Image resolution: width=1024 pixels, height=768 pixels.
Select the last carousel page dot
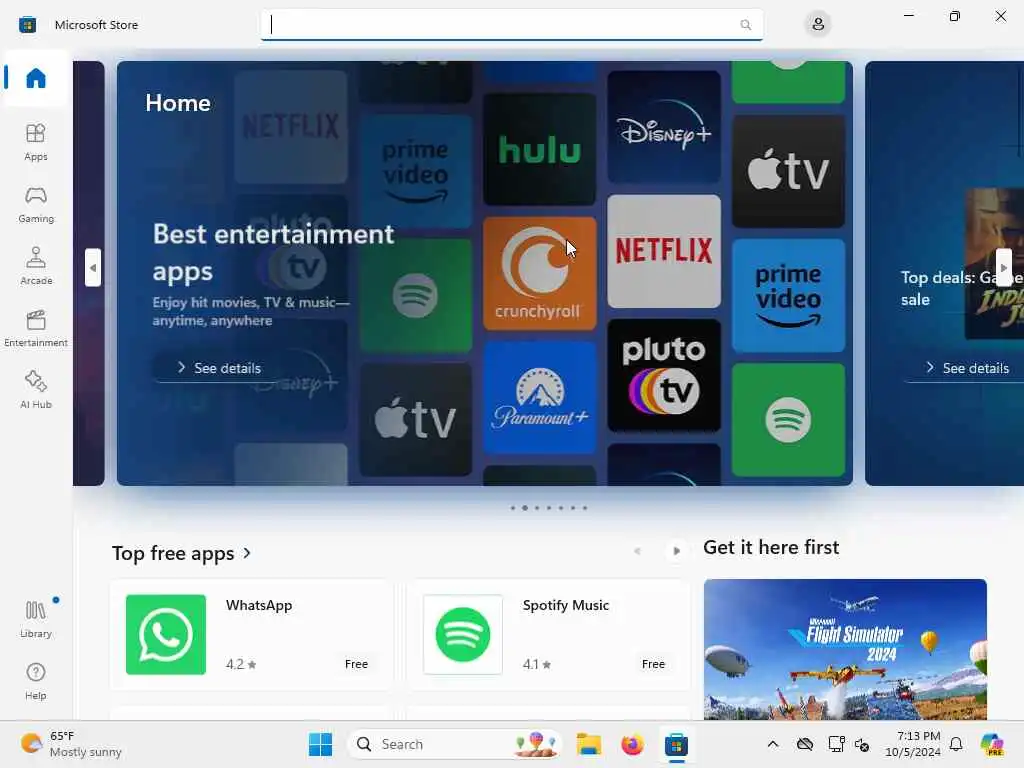tap(585, 508)
